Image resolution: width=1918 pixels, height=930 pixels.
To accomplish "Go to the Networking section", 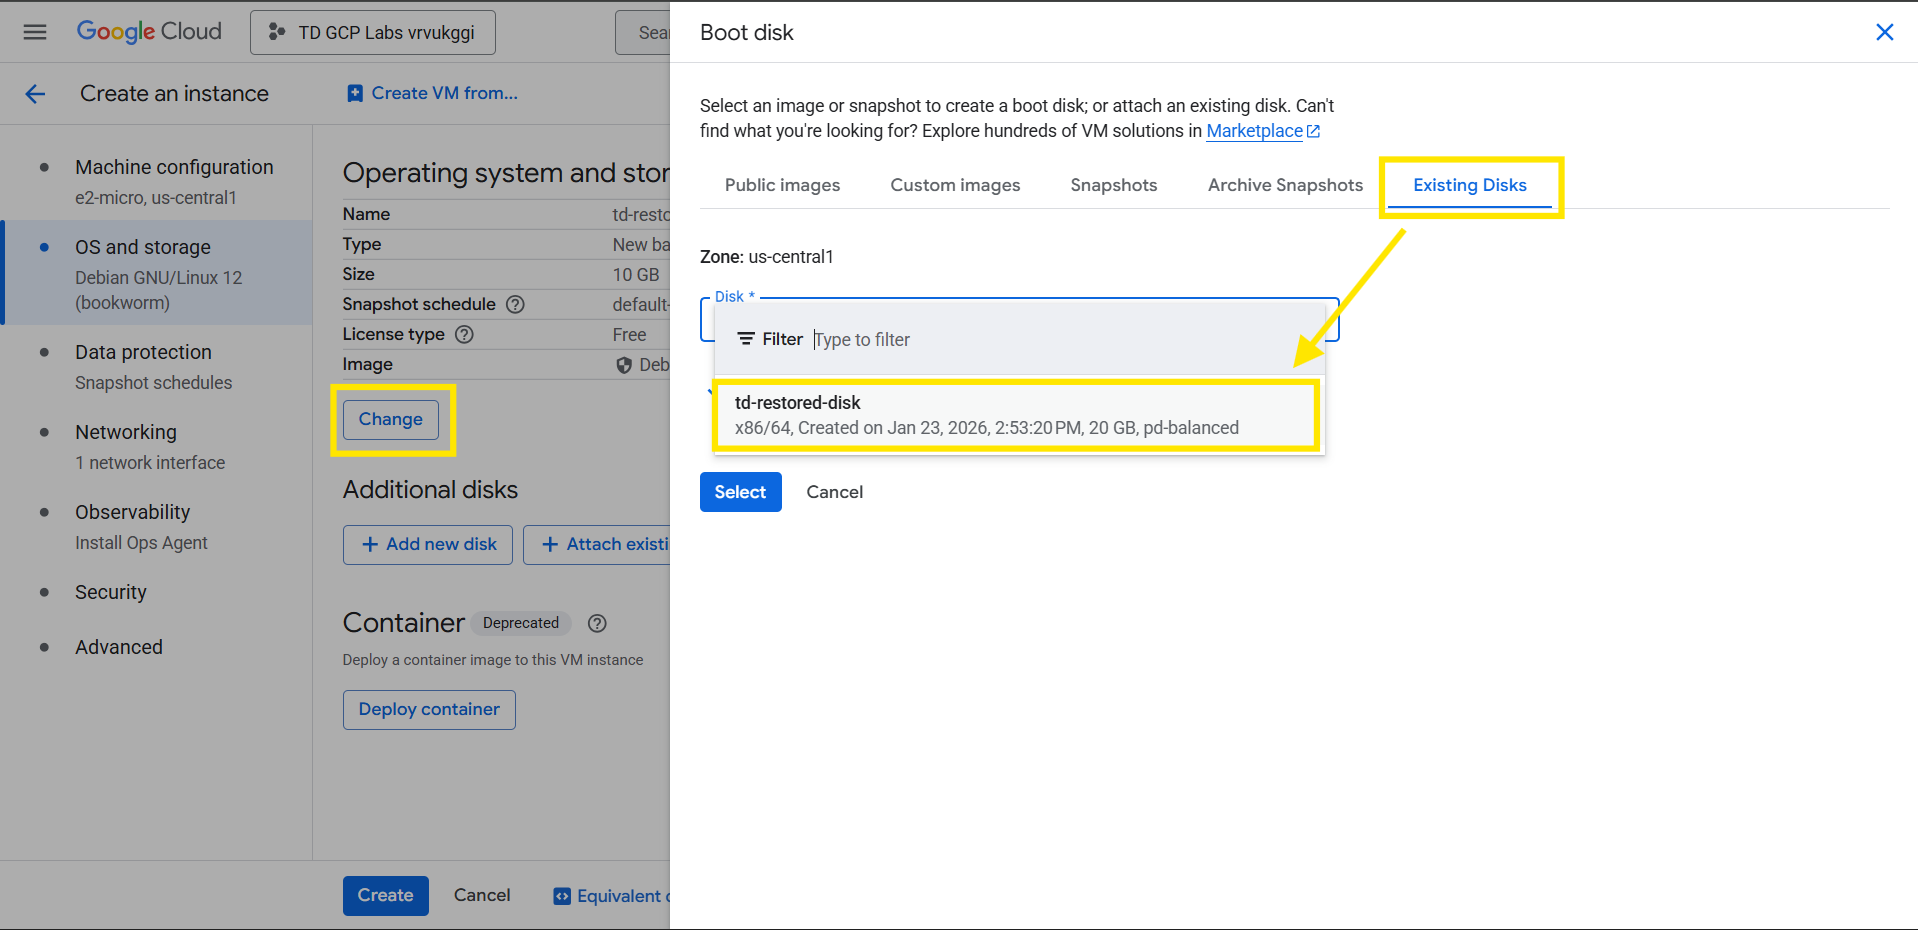I will pos(126,432).
